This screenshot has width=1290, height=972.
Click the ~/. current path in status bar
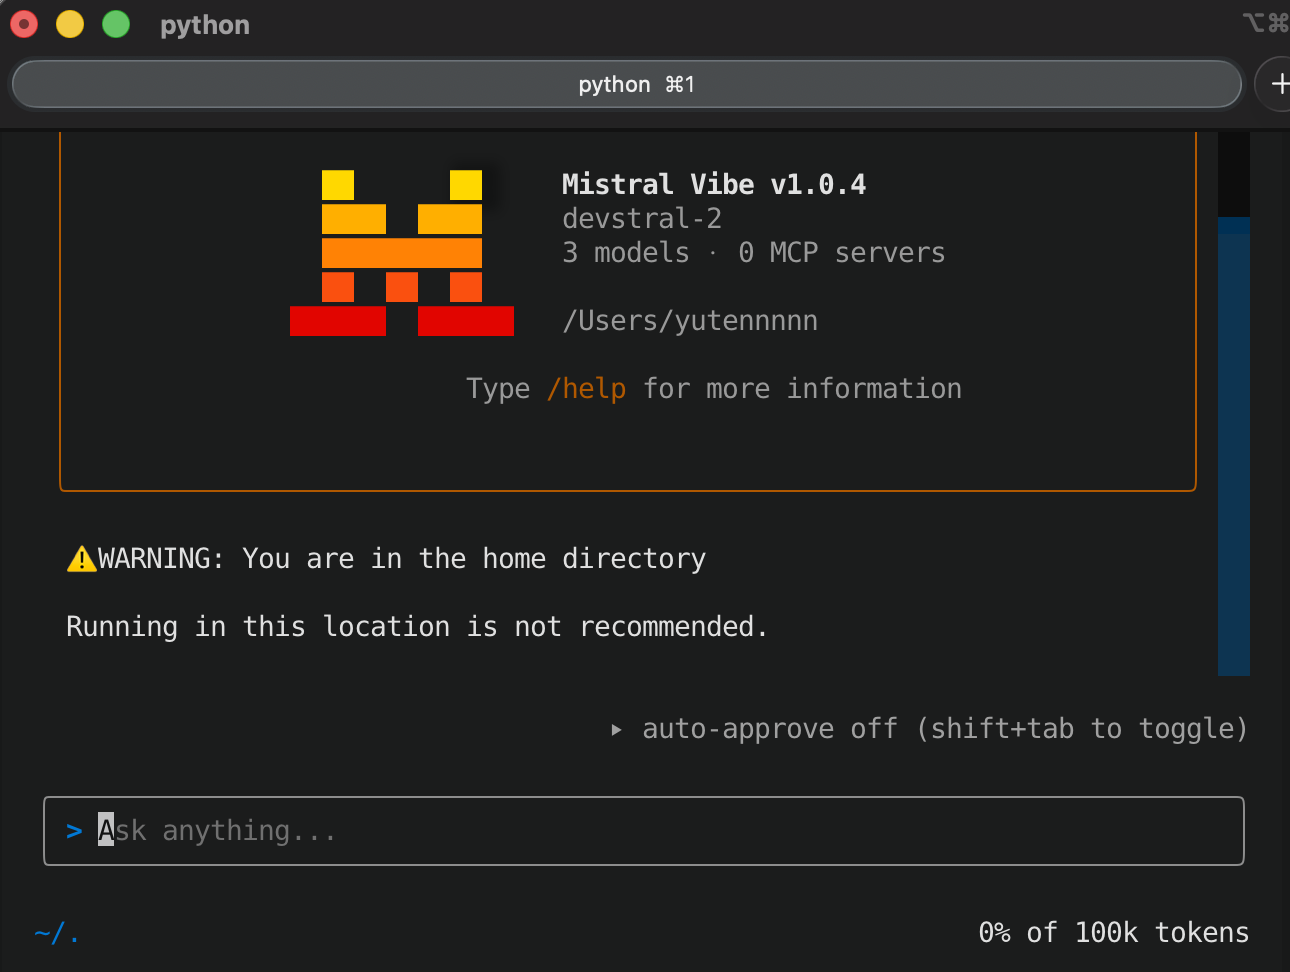pyautogui.click(x=56, y=934)
